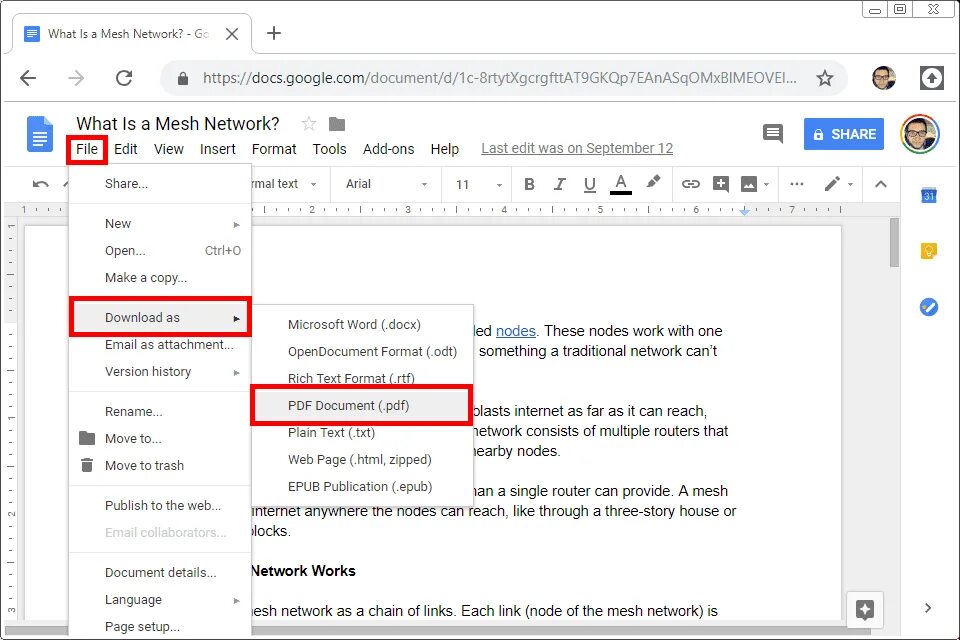Choose Share... in the File menu

pos(160,184)
